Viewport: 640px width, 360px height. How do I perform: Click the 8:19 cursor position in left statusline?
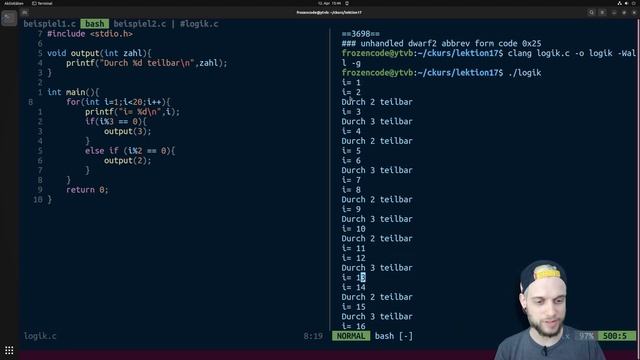click(313, 336)
